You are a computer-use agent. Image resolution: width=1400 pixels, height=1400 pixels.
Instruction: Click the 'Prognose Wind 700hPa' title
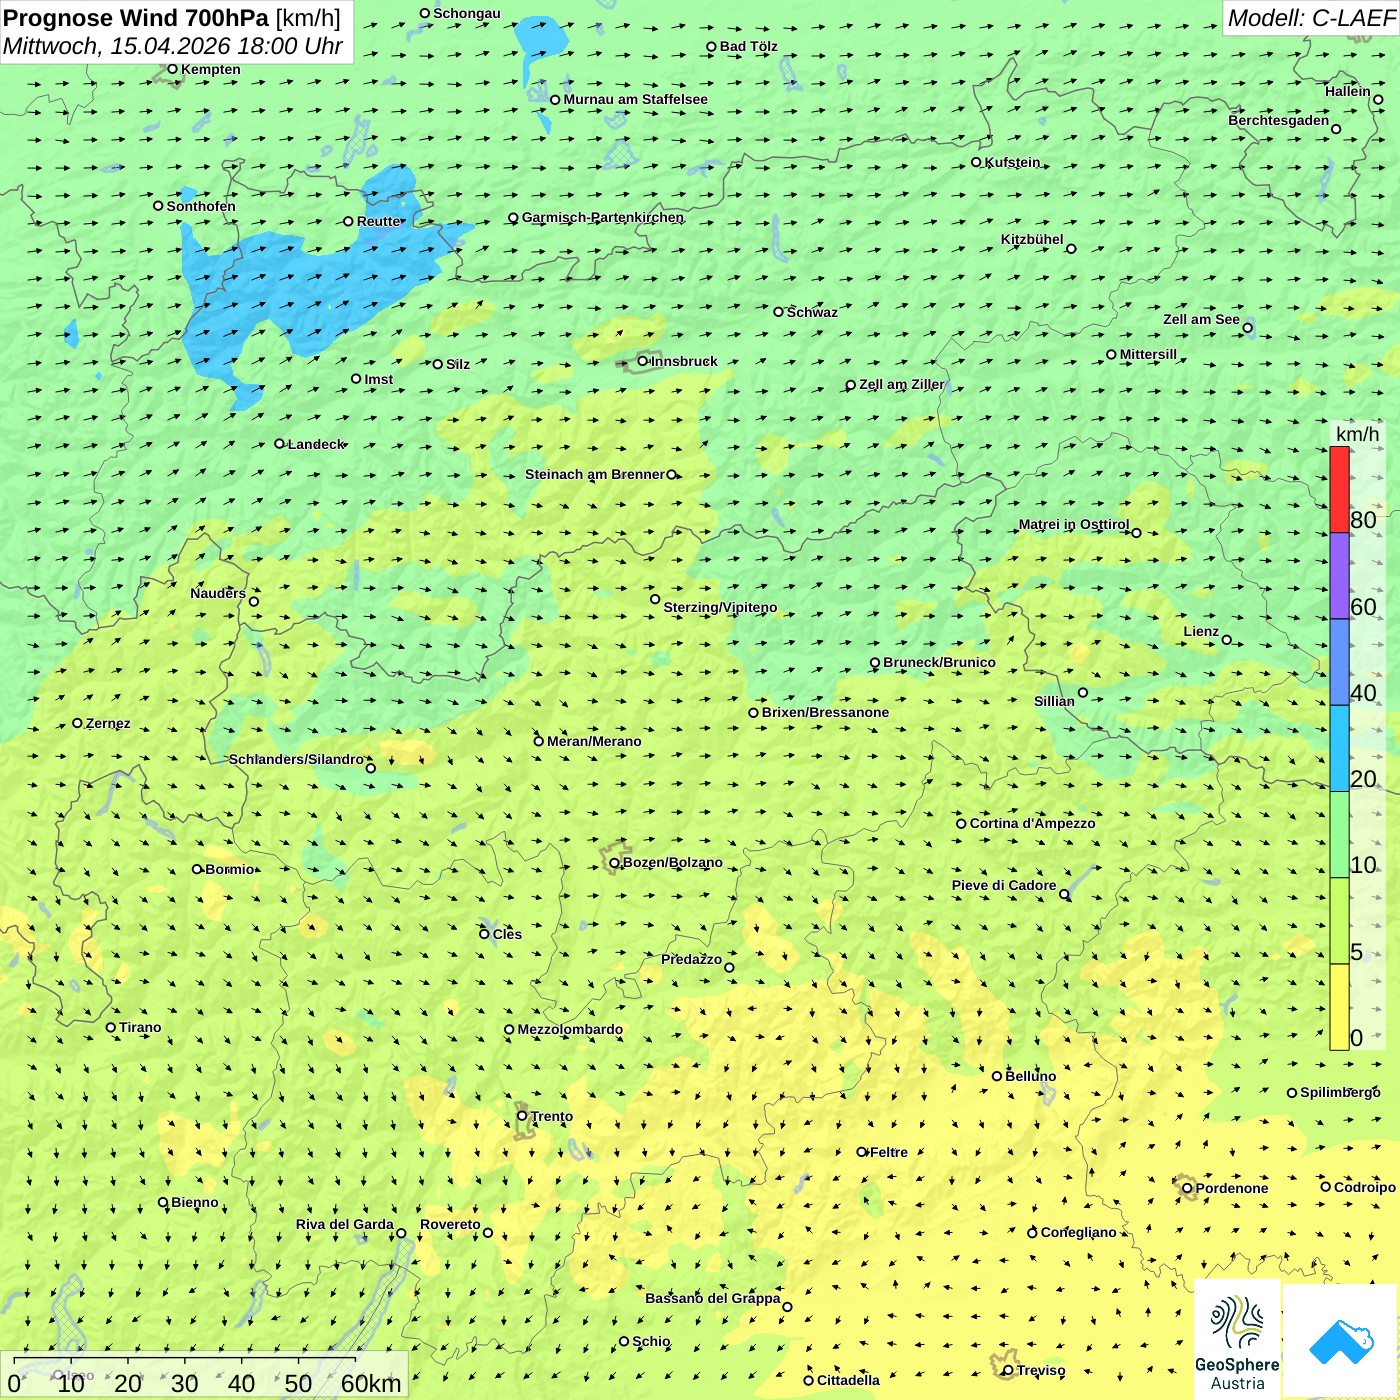click(136, 18)
